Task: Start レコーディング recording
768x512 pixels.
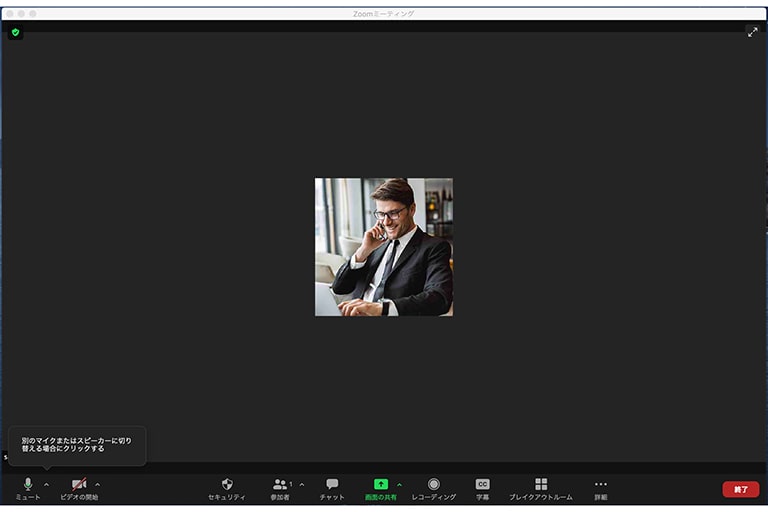Action: pos(433,489)
